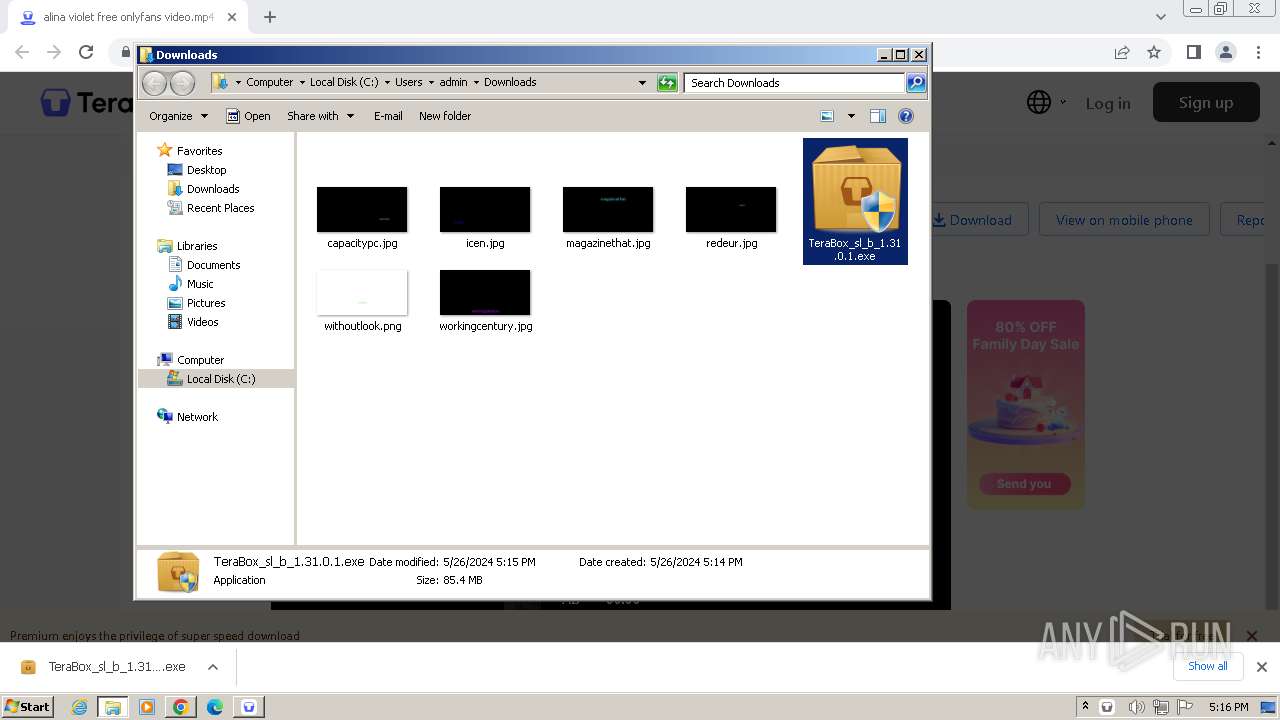Viewport: 1280px width, 720px height.
Task: Open Pictures library
Action: 206,303
